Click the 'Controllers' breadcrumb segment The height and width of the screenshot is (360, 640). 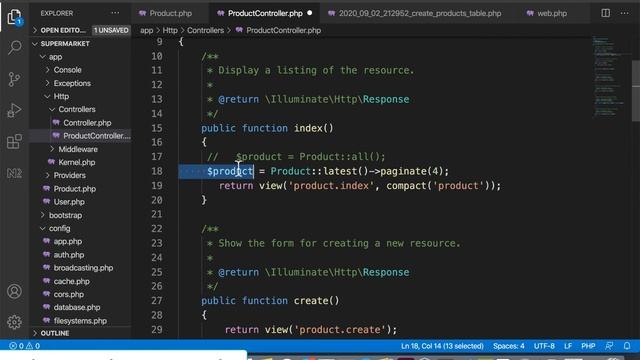click(x=205, y=30)
